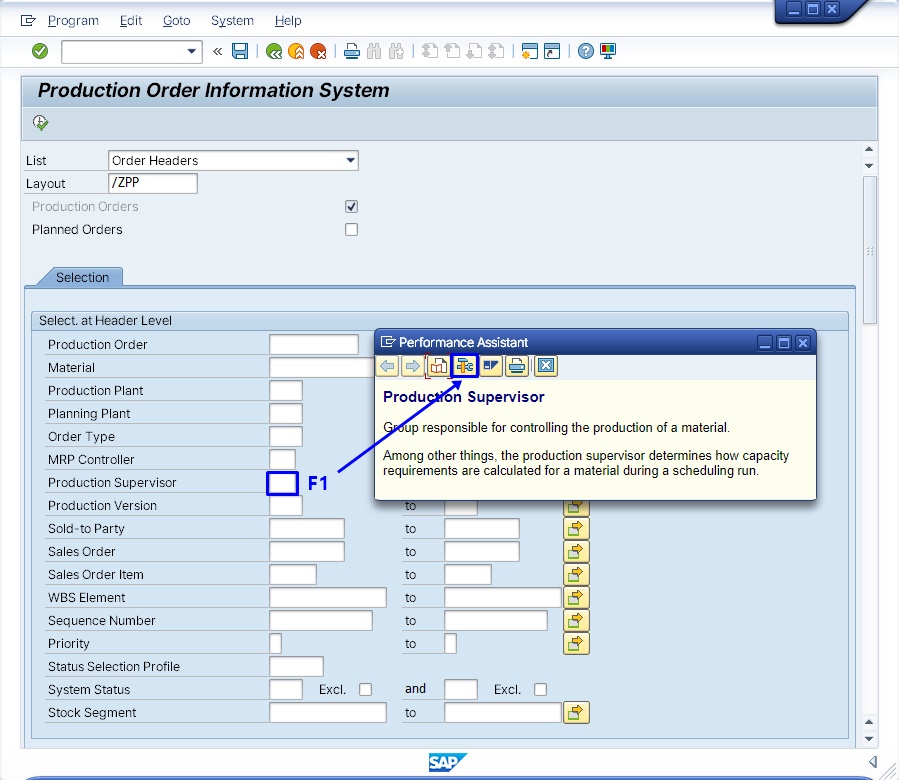Maximize the Performance Assistant window

[784, 343]
